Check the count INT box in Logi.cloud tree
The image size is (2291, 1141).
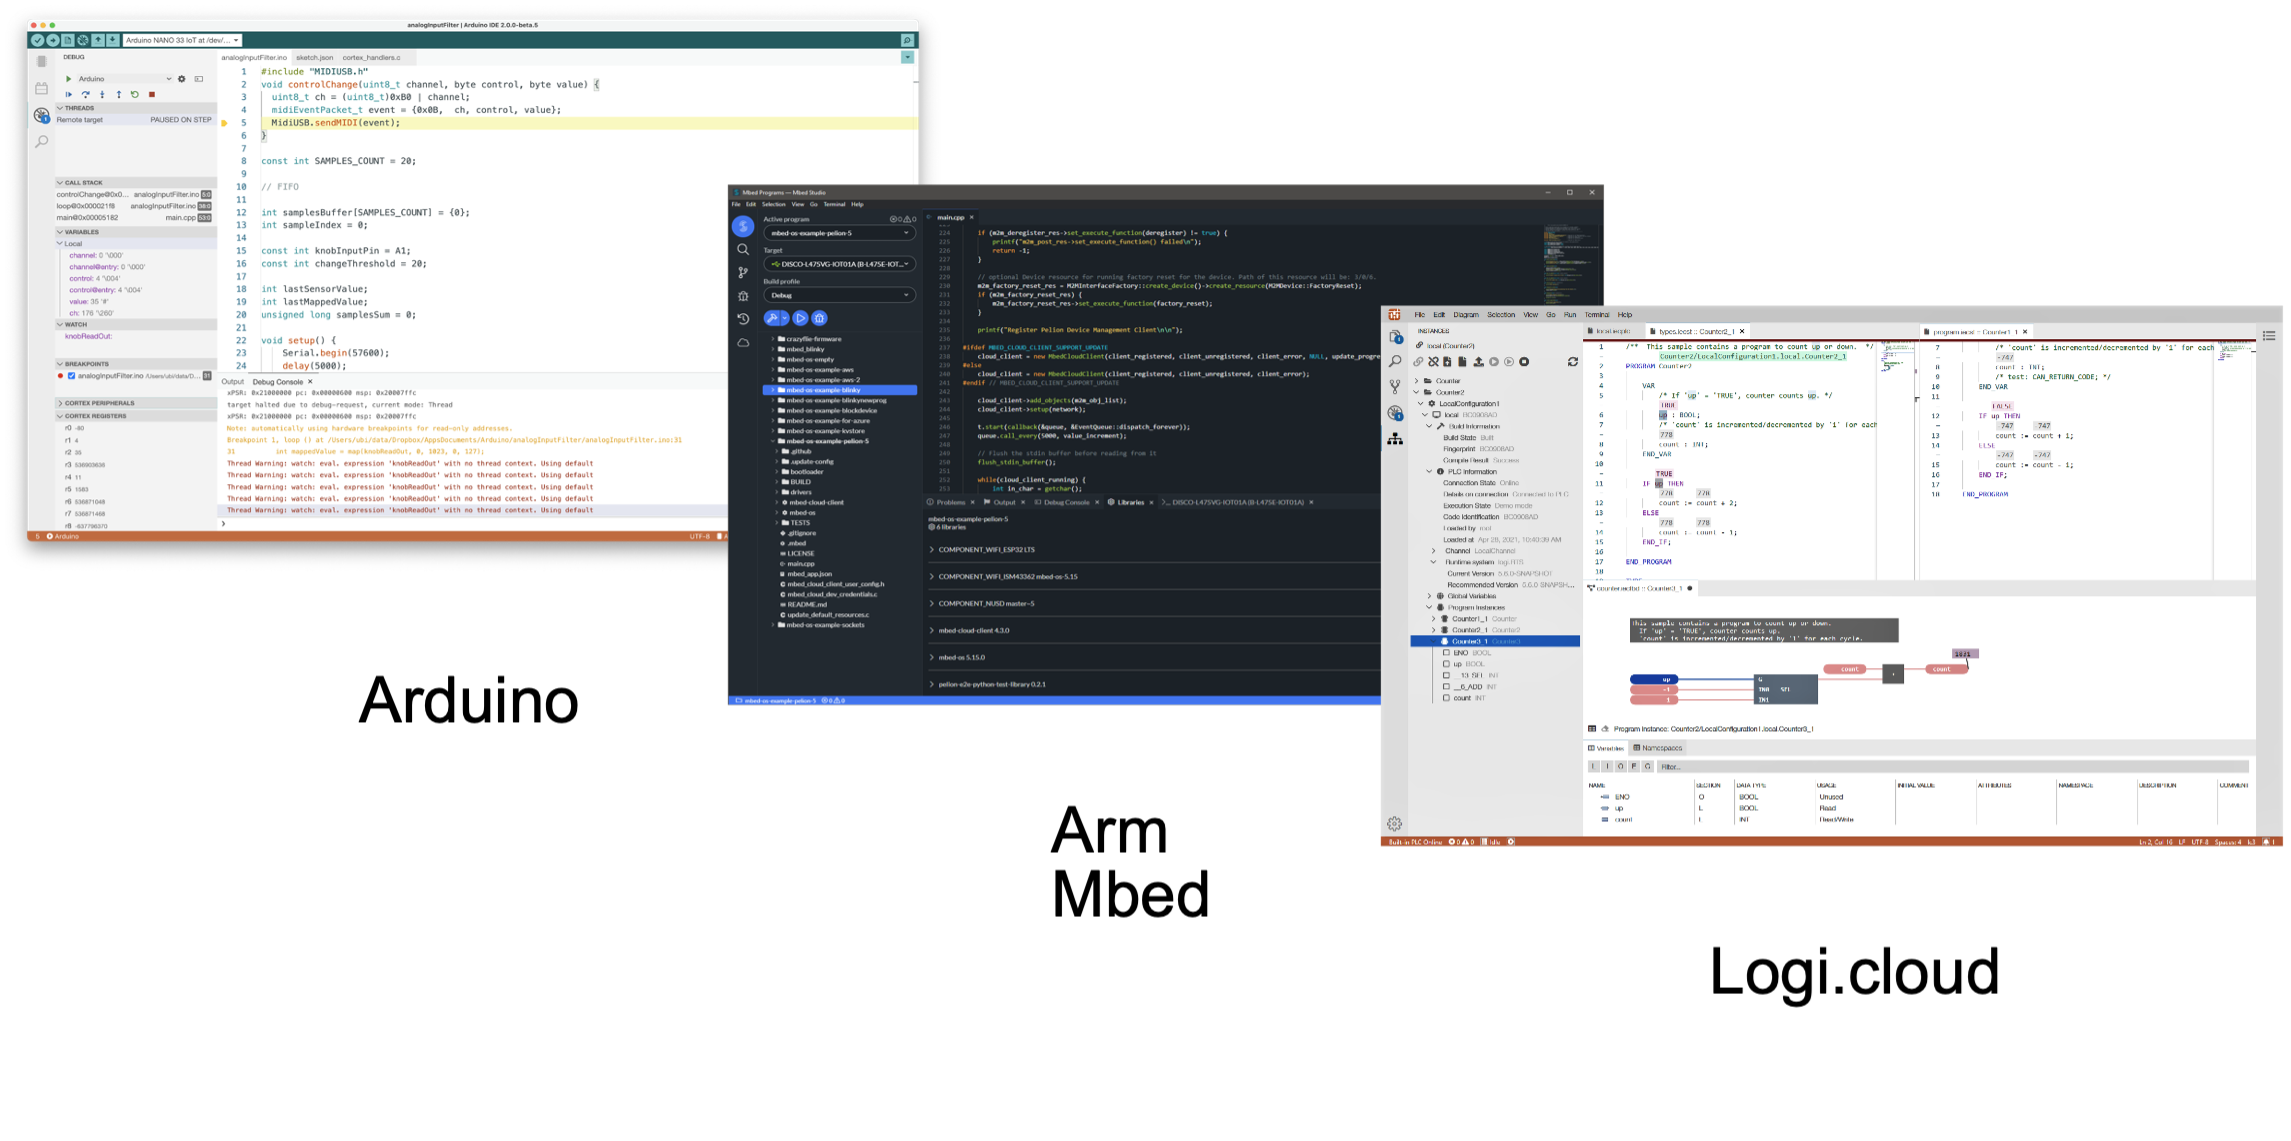(x=1446, y=698)
